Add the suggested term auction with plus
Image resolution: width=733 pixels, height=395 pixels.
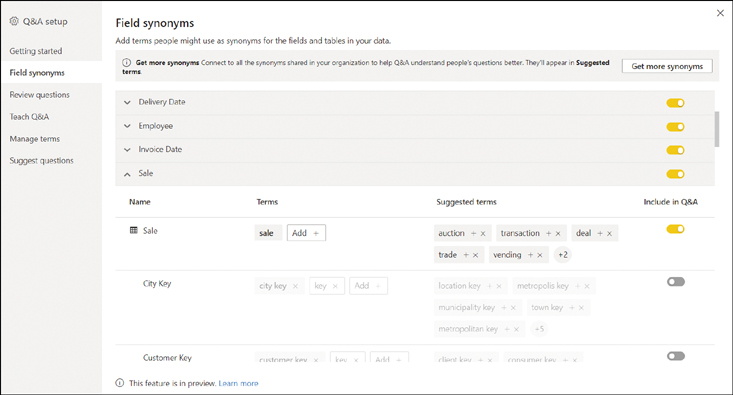click(x=474, y=233)
